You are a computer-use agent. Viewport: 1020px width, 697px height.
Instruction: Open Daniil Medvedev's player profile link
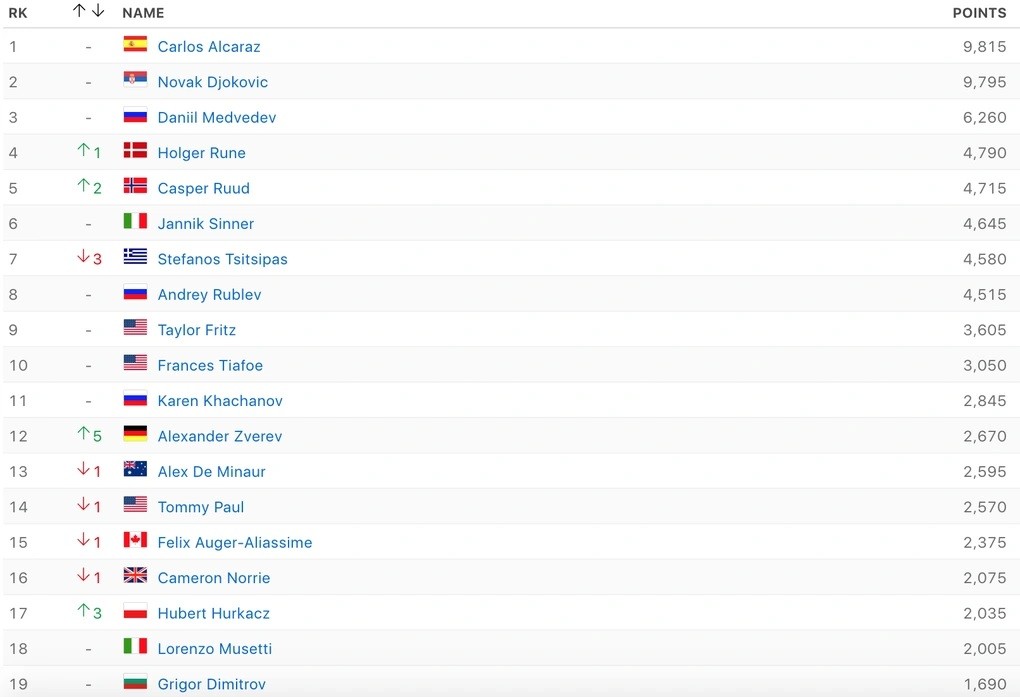tap(217, 117)
